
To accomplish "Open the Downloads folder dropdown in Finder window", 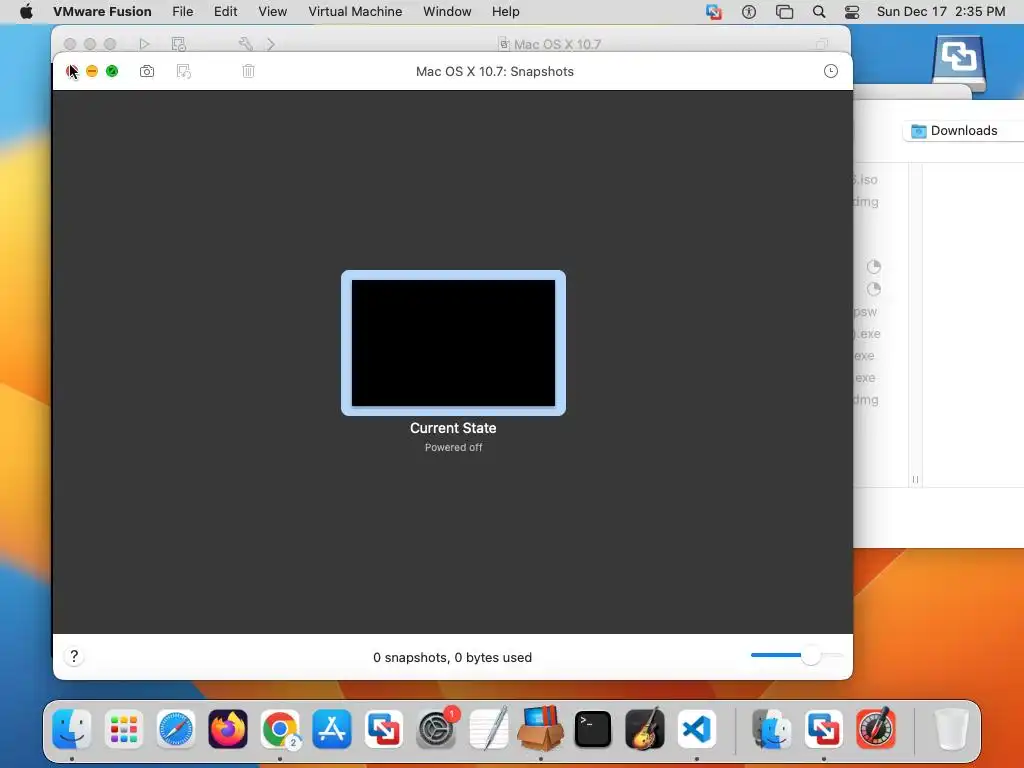I will 963,131.
